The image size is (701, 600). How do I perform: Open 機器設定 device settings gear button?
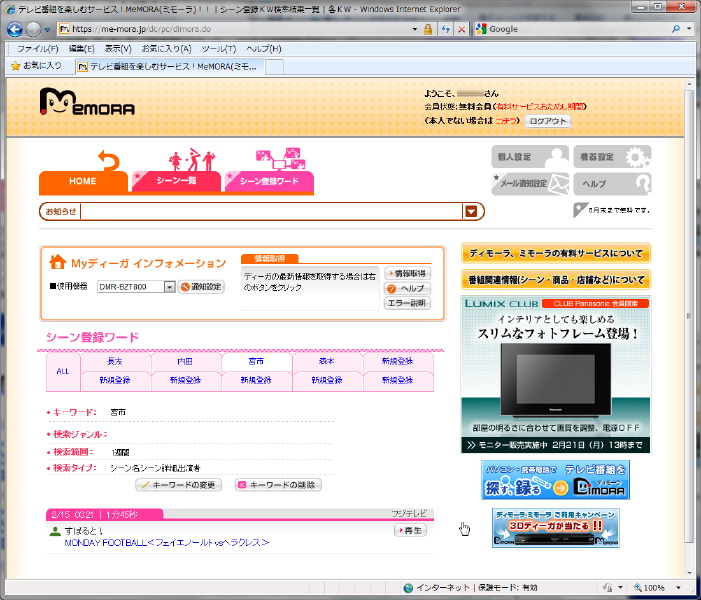[x=611, y=157]
